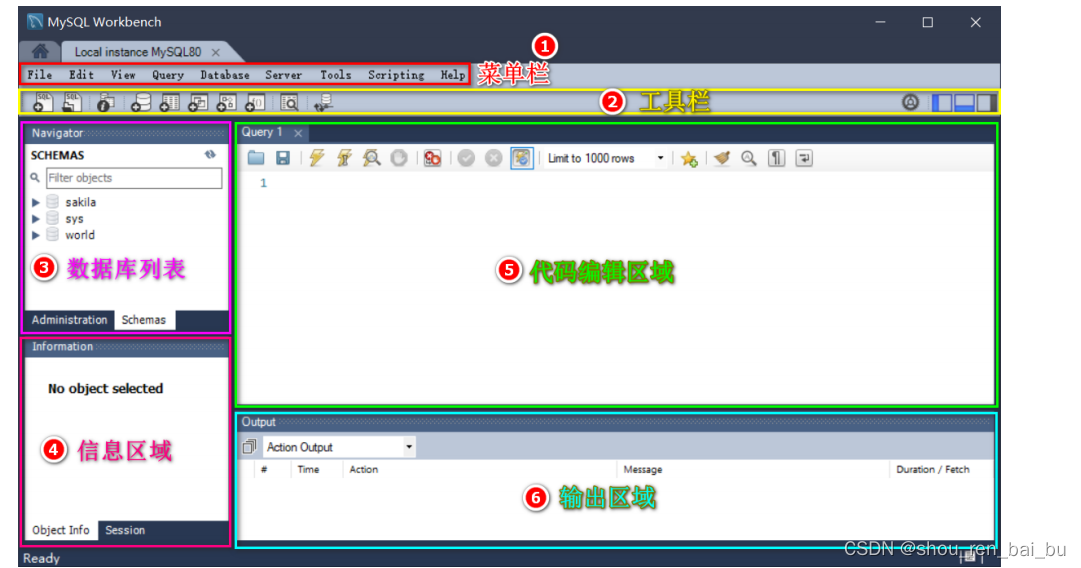Stop query execution hand icon
Image resolution: width=1081 pixels, height=568 pixels.
[398, 158]
